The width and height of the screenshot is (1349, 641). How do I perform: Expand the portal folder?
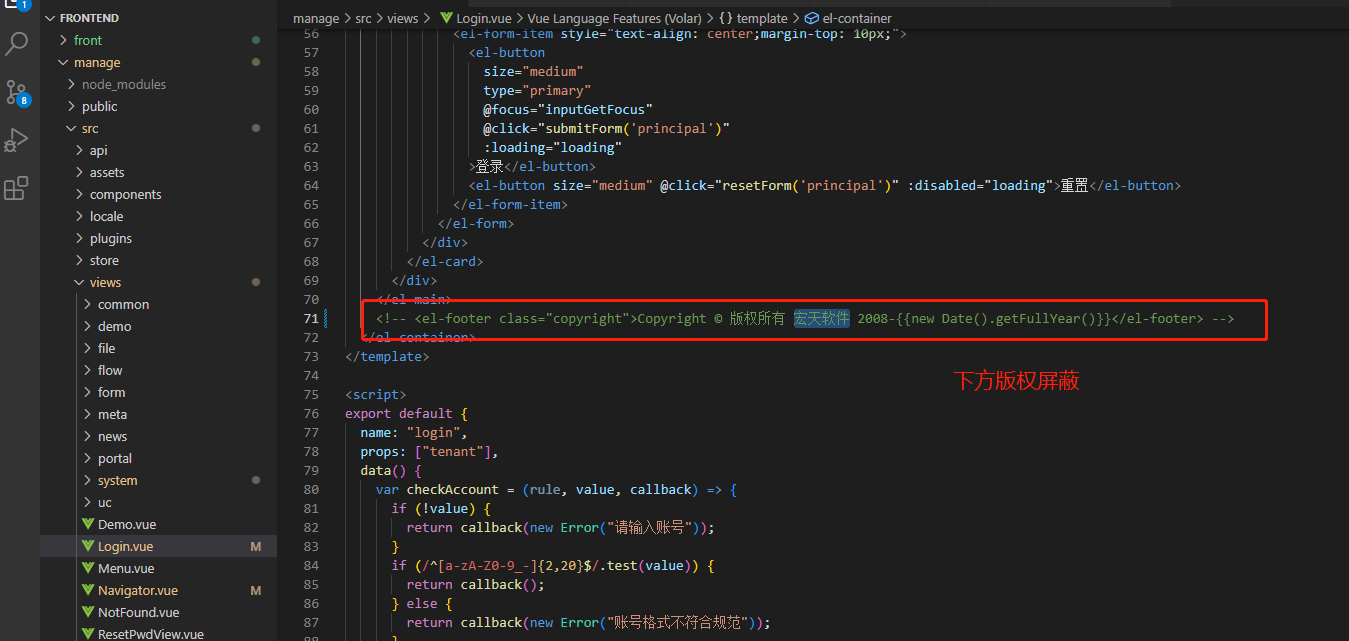(x=115, y=458)
